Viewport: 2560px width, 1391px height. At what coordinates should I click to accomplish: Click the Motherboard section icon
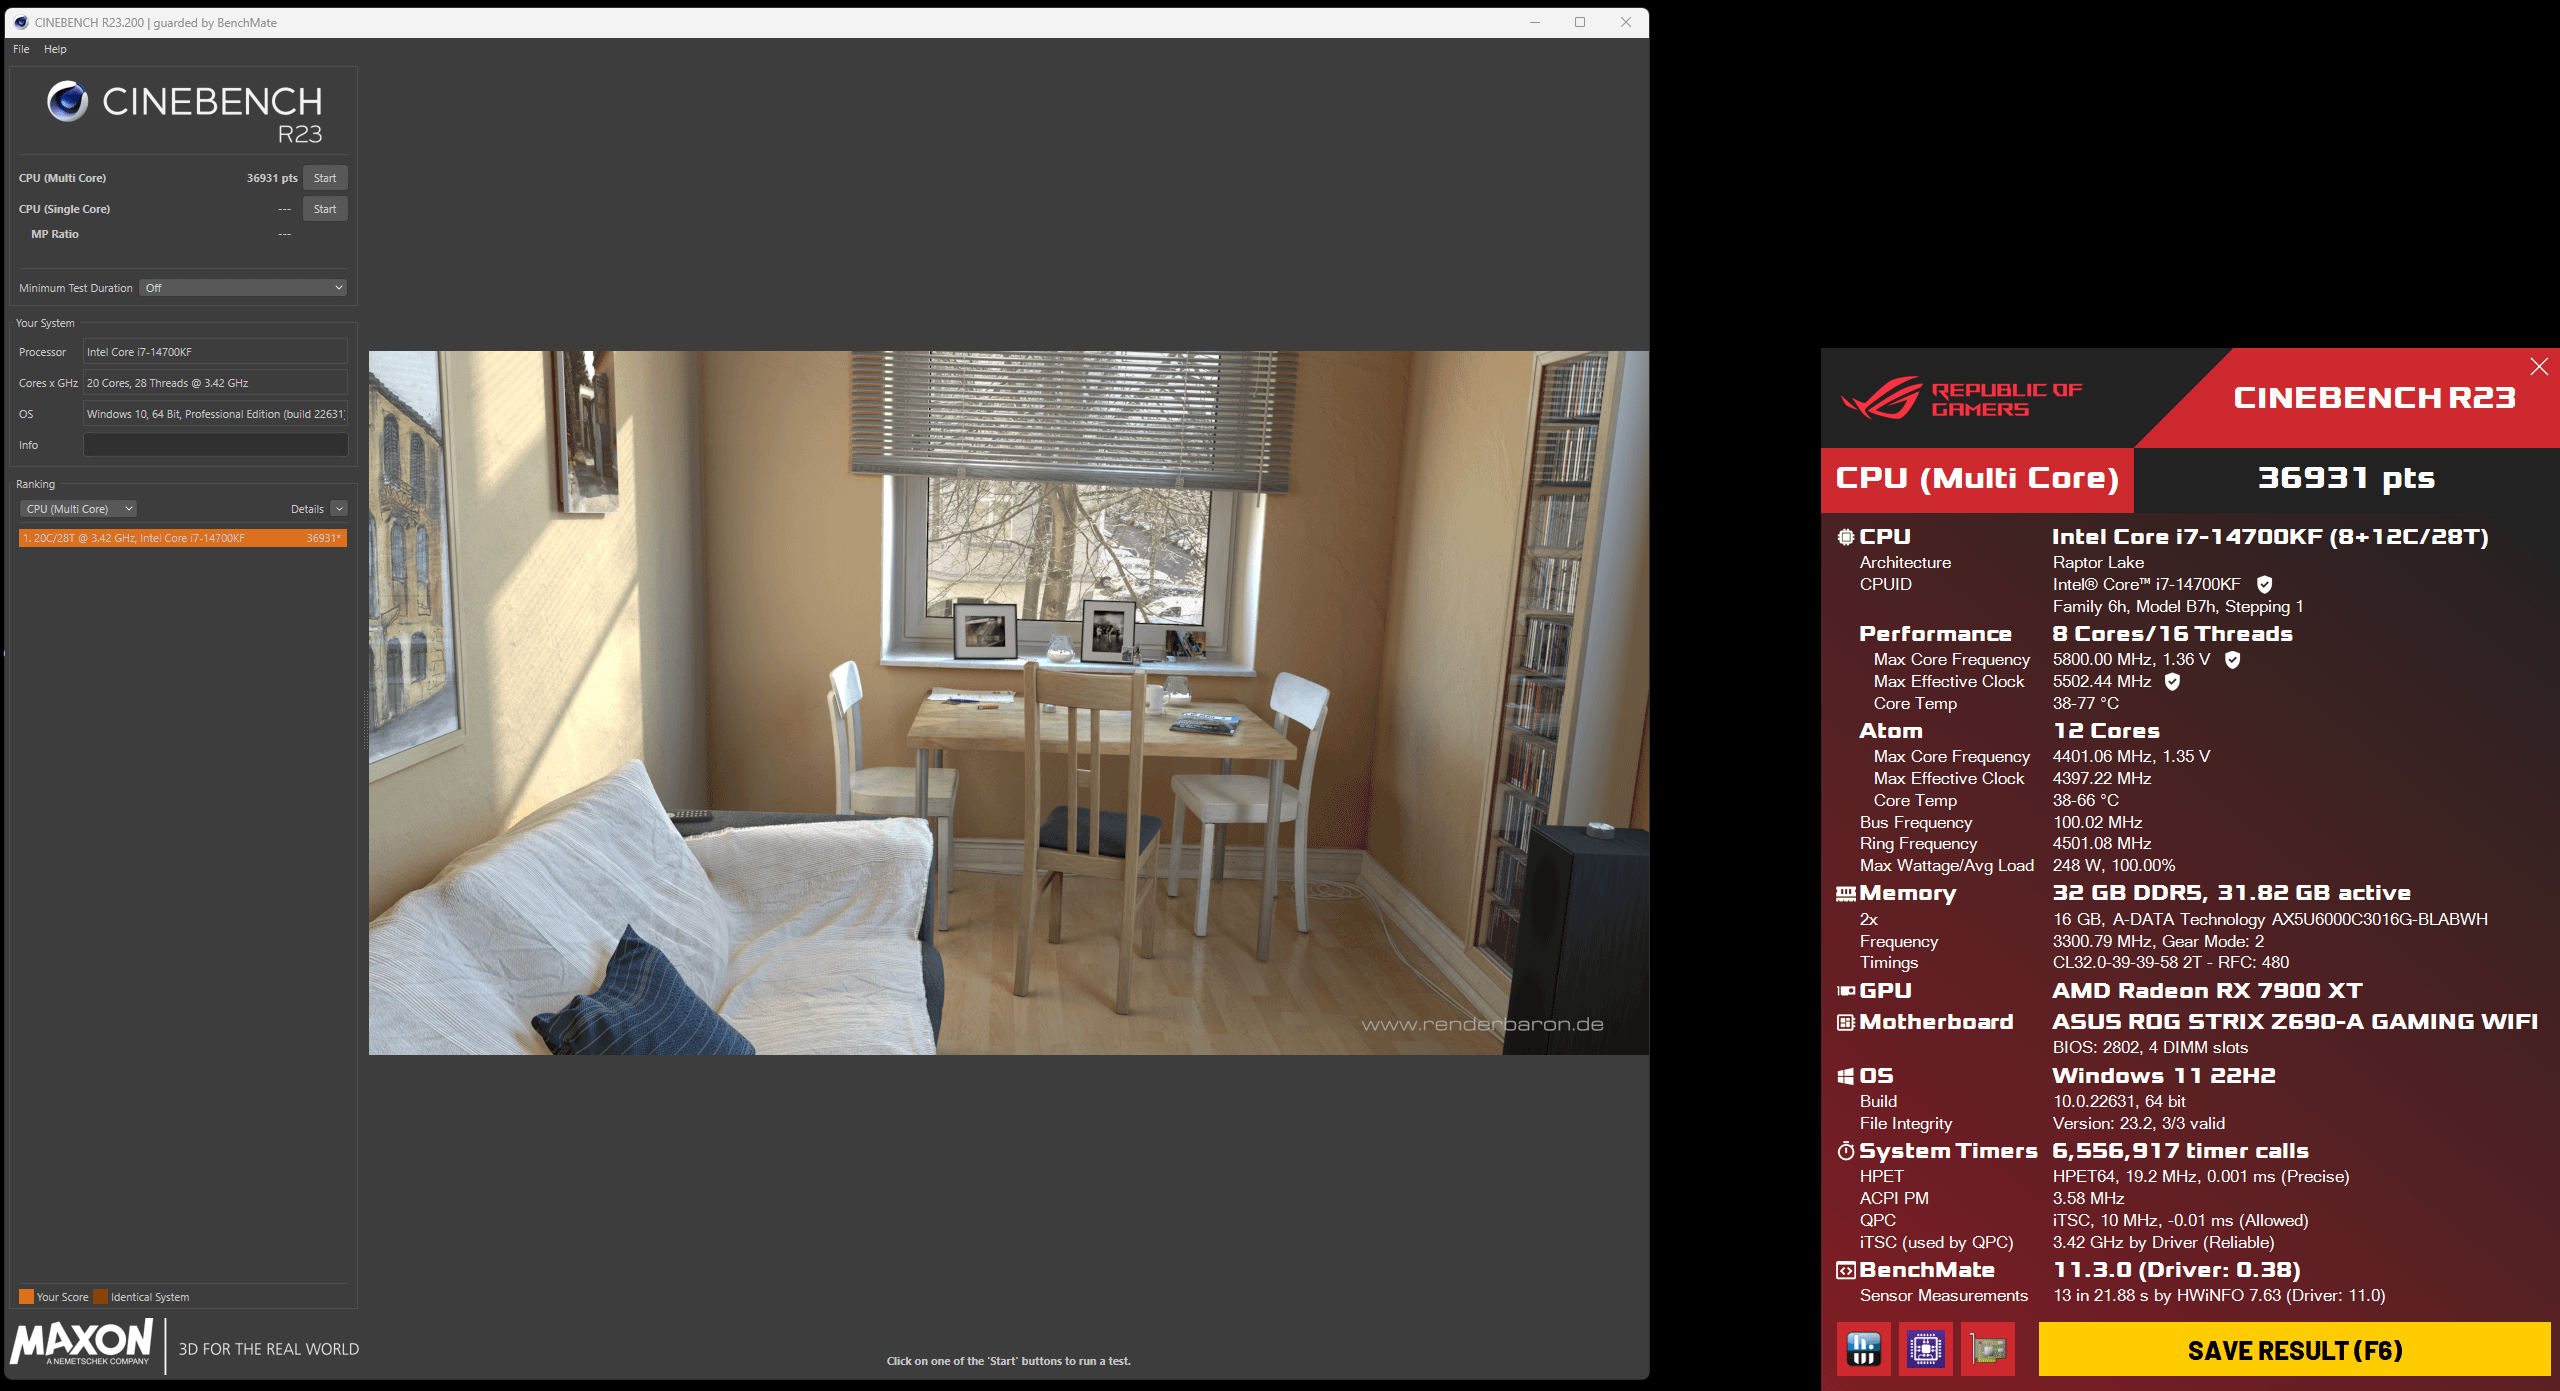click(x=1845, y=1022)
